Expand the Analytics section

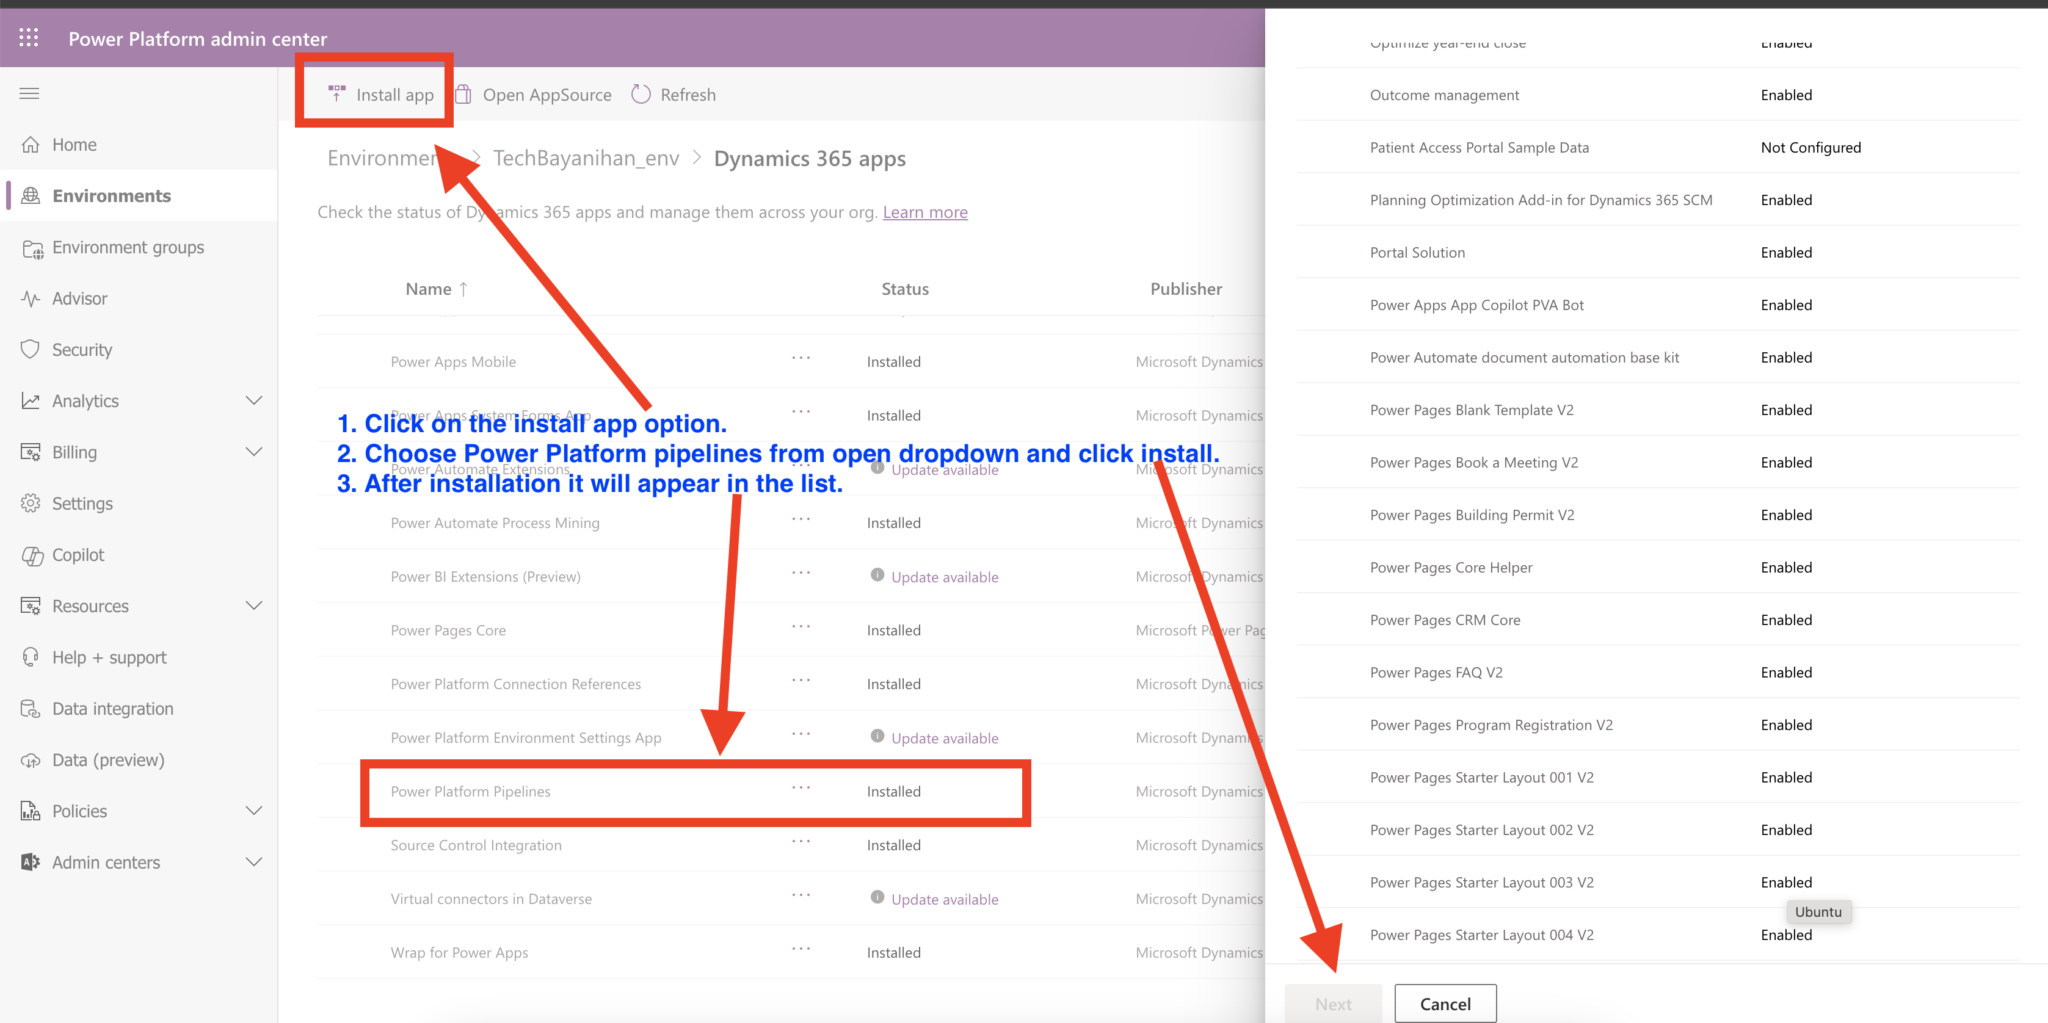coord(255,400)
